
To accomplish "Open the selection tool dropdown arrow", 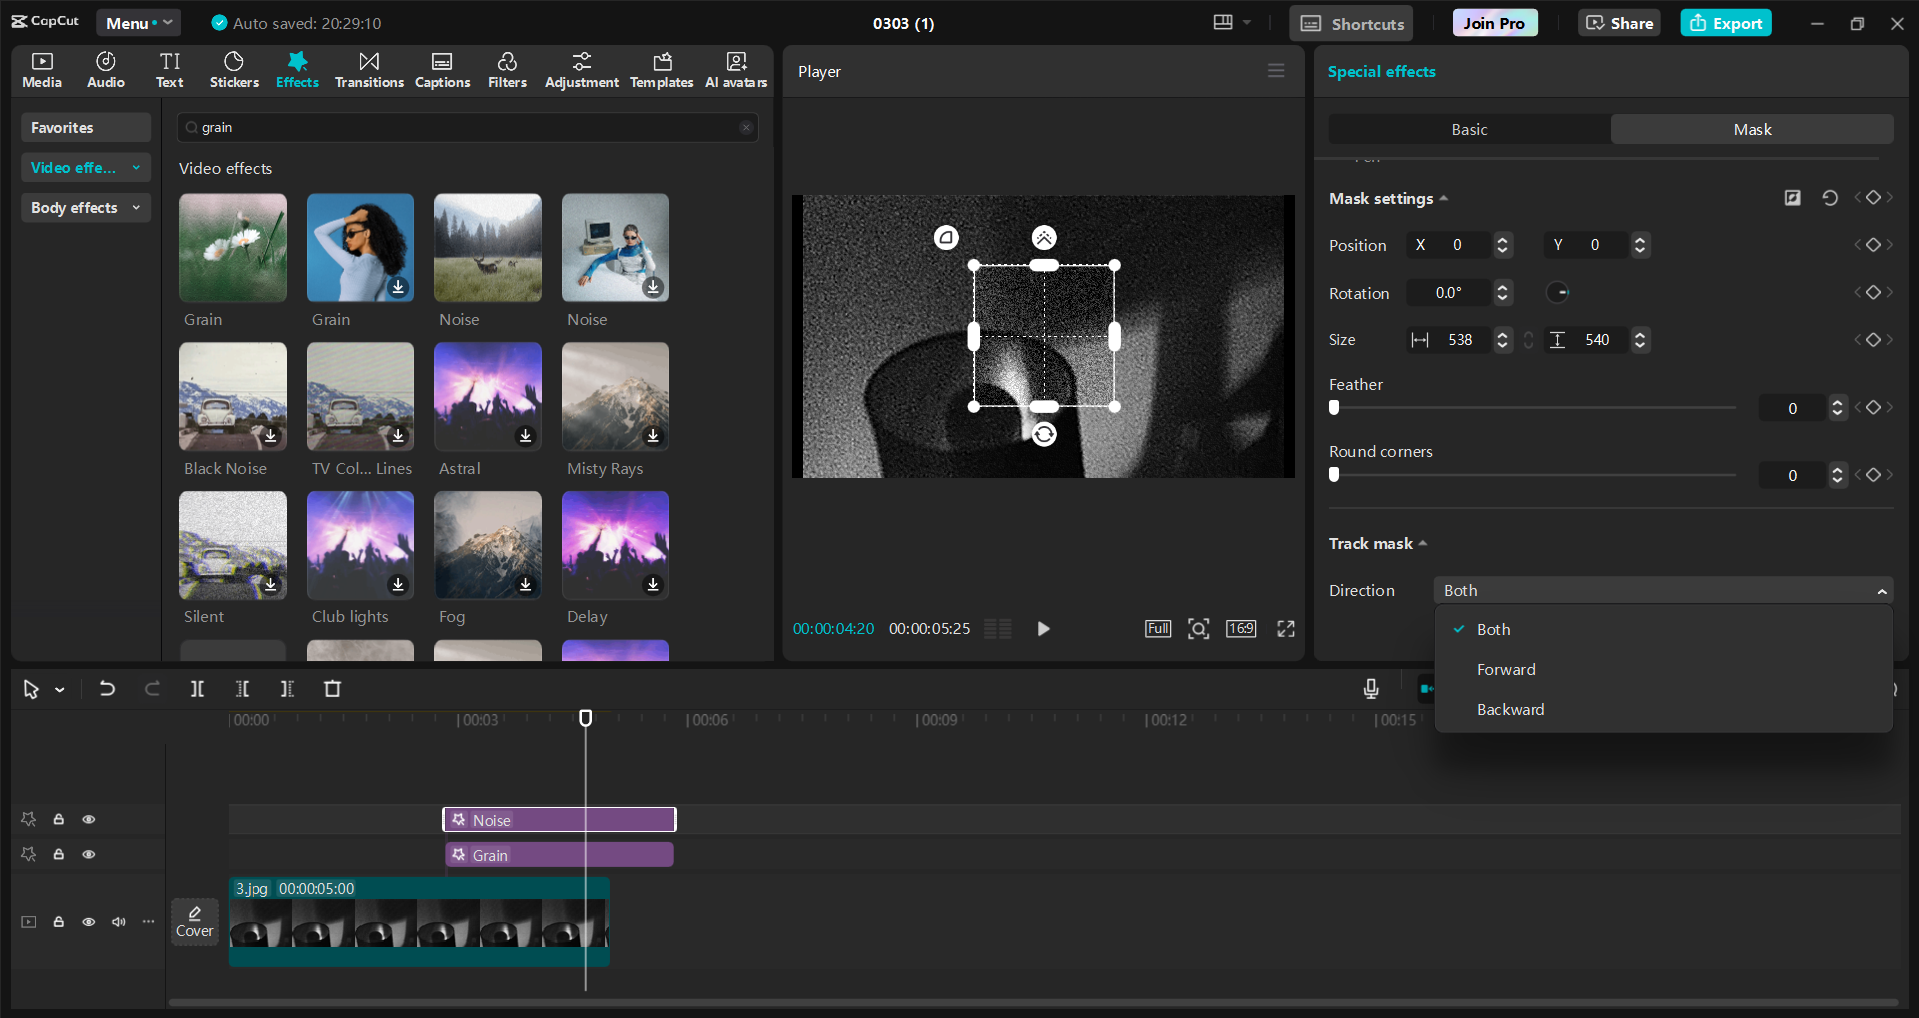I will 59,689.
